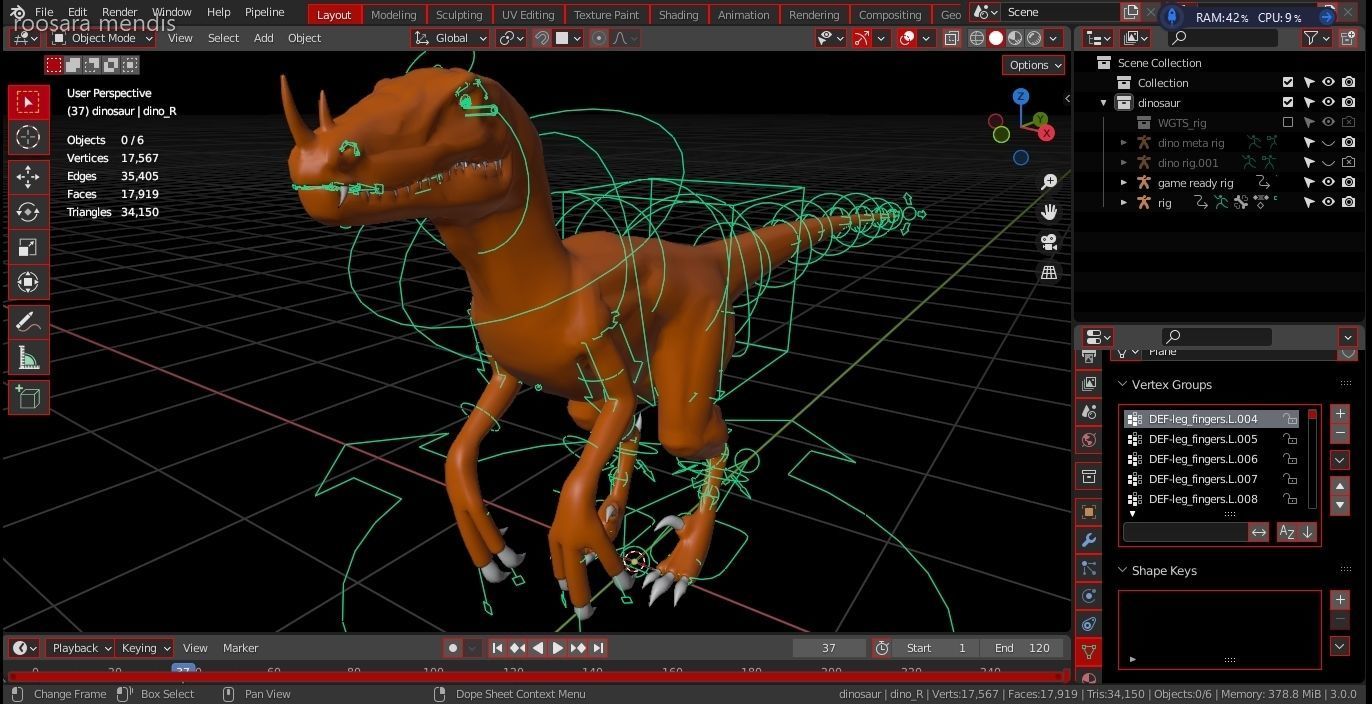Open the Pipeline menu
This screenshot has width=1372, height=704.
click(x=264, y=12)
